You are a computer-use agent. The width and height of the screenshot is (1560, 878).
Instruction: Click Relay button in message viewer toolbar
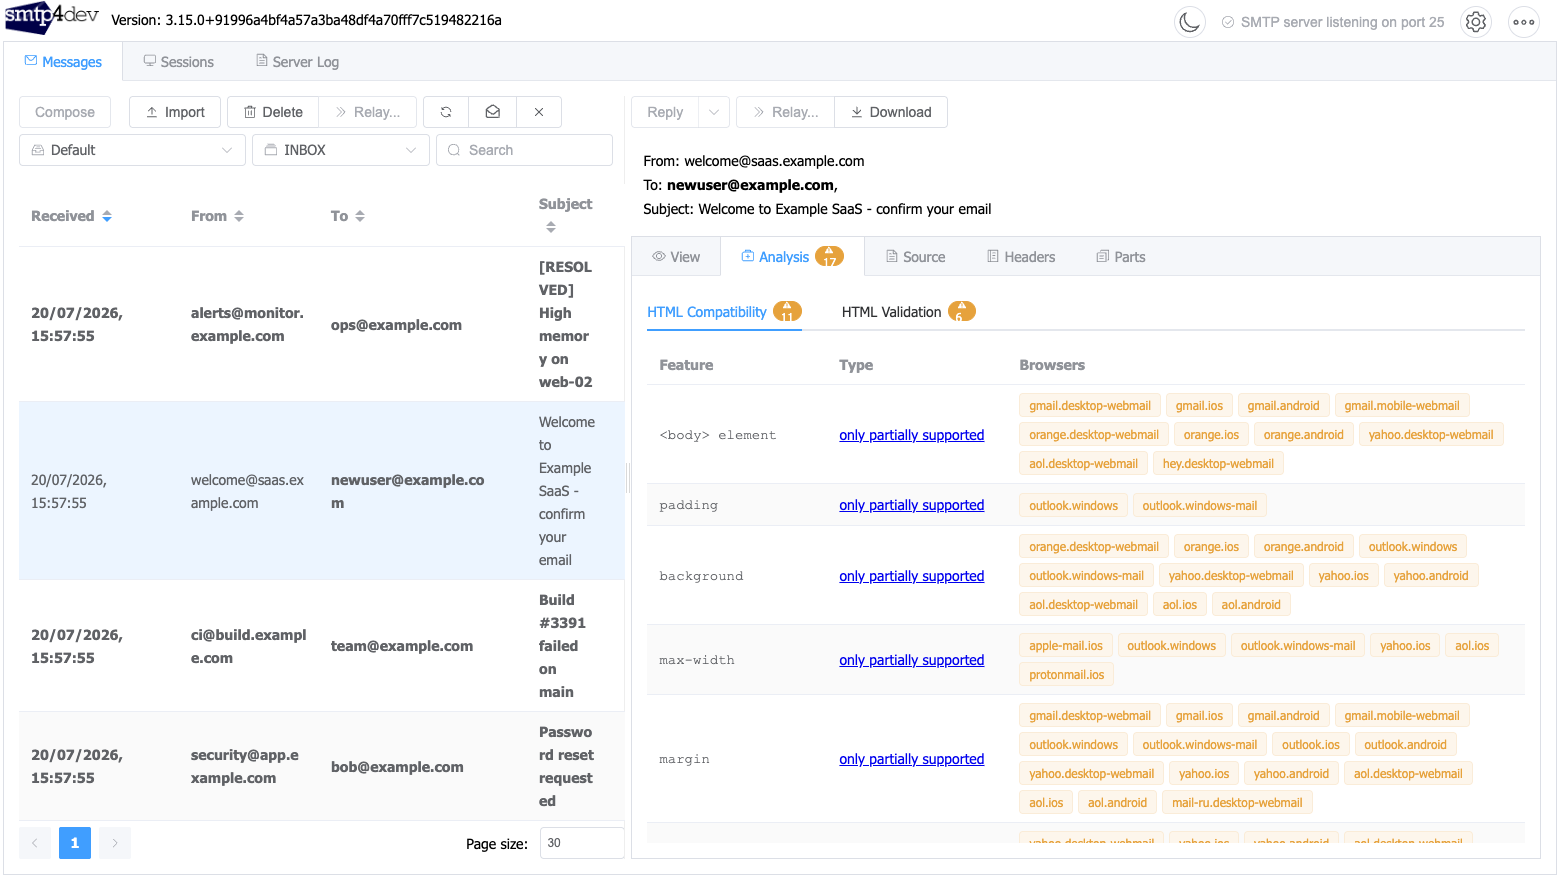(785, 112)
